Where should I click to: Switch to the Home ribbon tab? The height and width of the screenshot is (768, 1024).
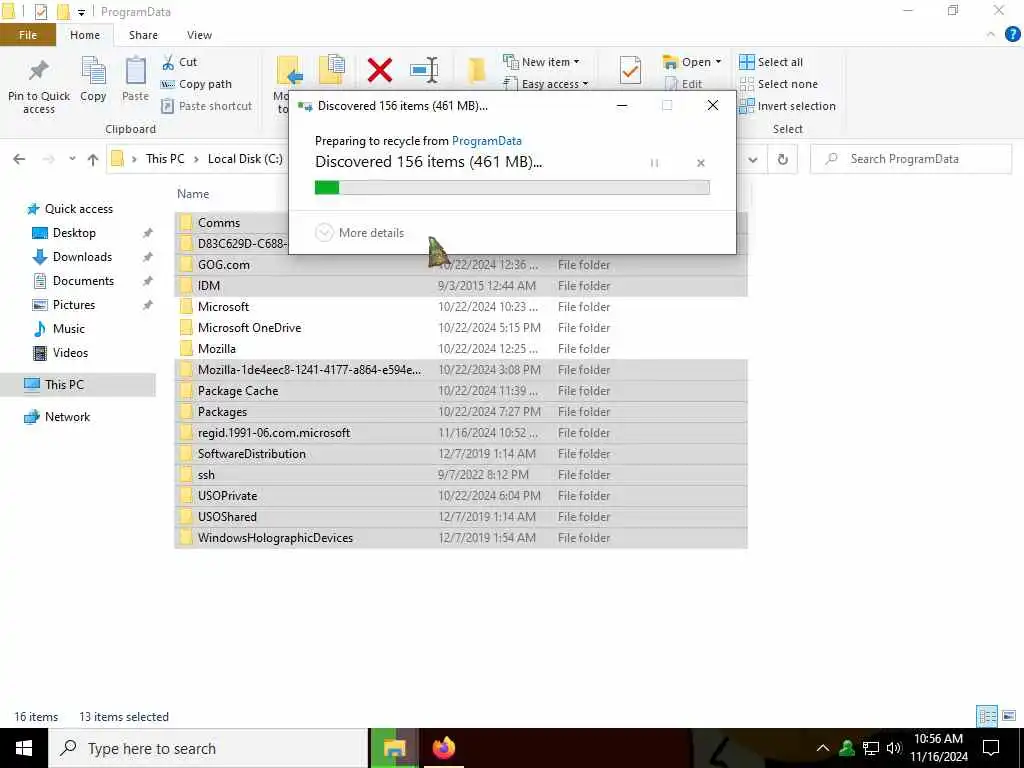click(x=85, y=35)
